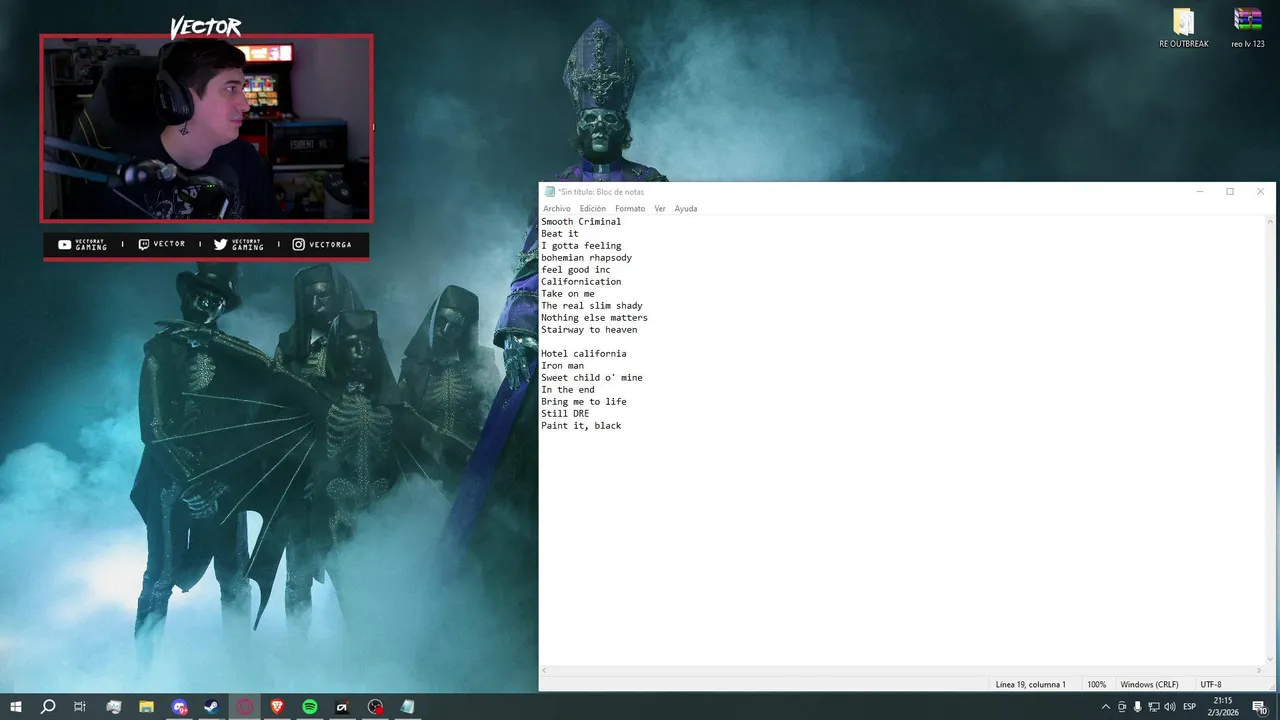This screenshot has height=720, width=1280.
Task: Click the 'The real slim shady' line
Action: (x=592, y=306)
